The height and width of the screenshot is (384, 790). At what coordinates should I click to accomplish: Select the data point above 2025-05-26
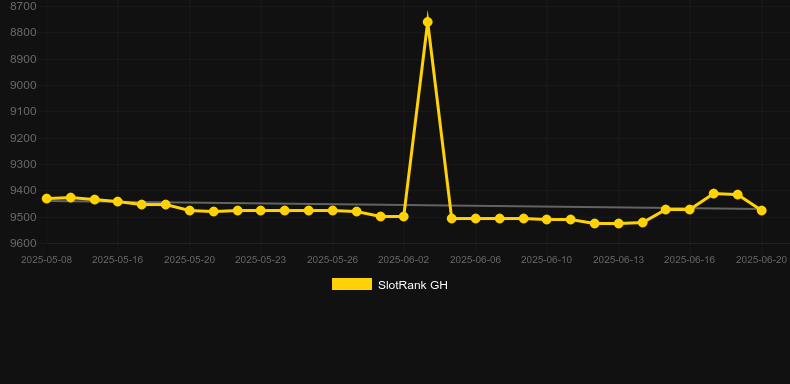[x=333, y=210]
